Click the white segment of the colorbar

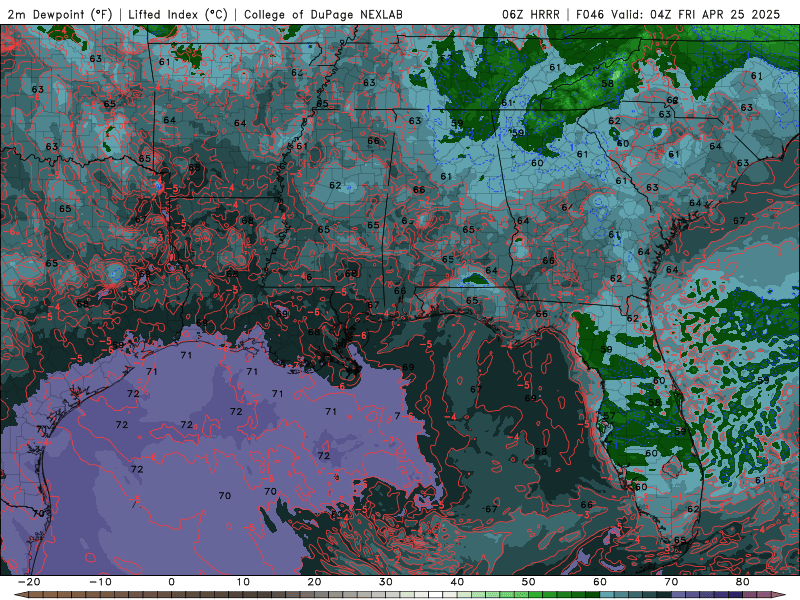click(435, 595)
